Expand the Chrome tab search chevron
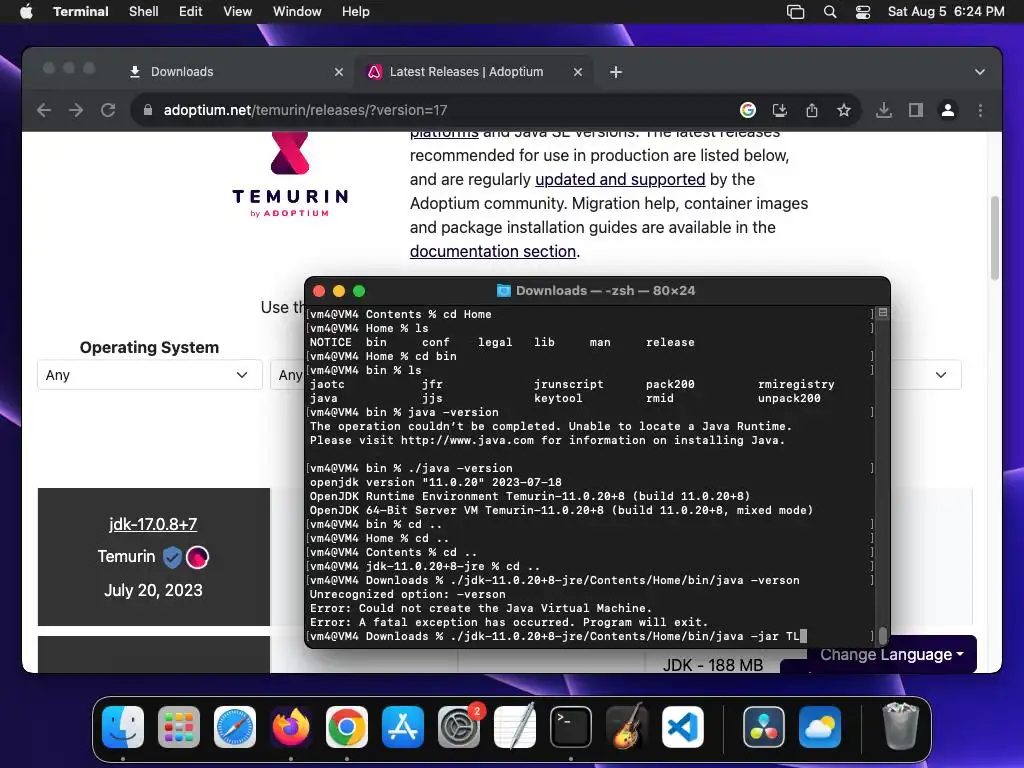The image size is (1024, 768). click(x=980, y=72)
